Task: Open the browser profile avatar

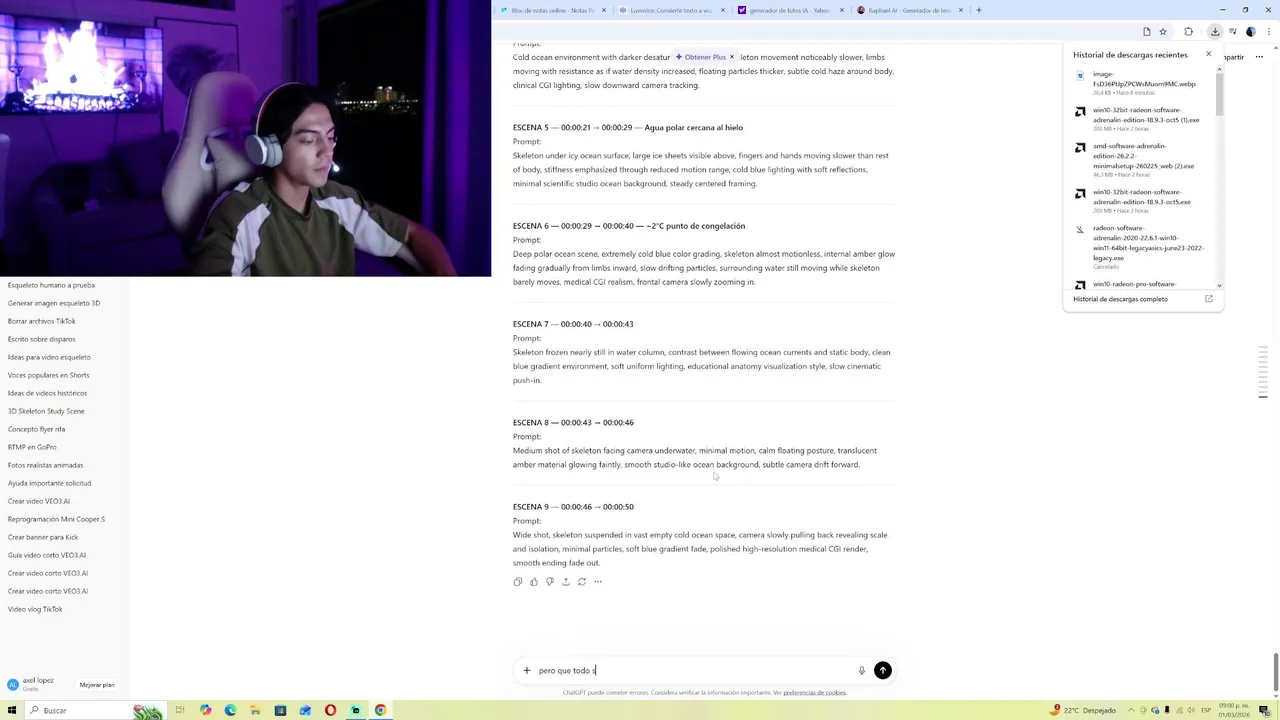Action: pyautogui.click(x=1250, y=31)
